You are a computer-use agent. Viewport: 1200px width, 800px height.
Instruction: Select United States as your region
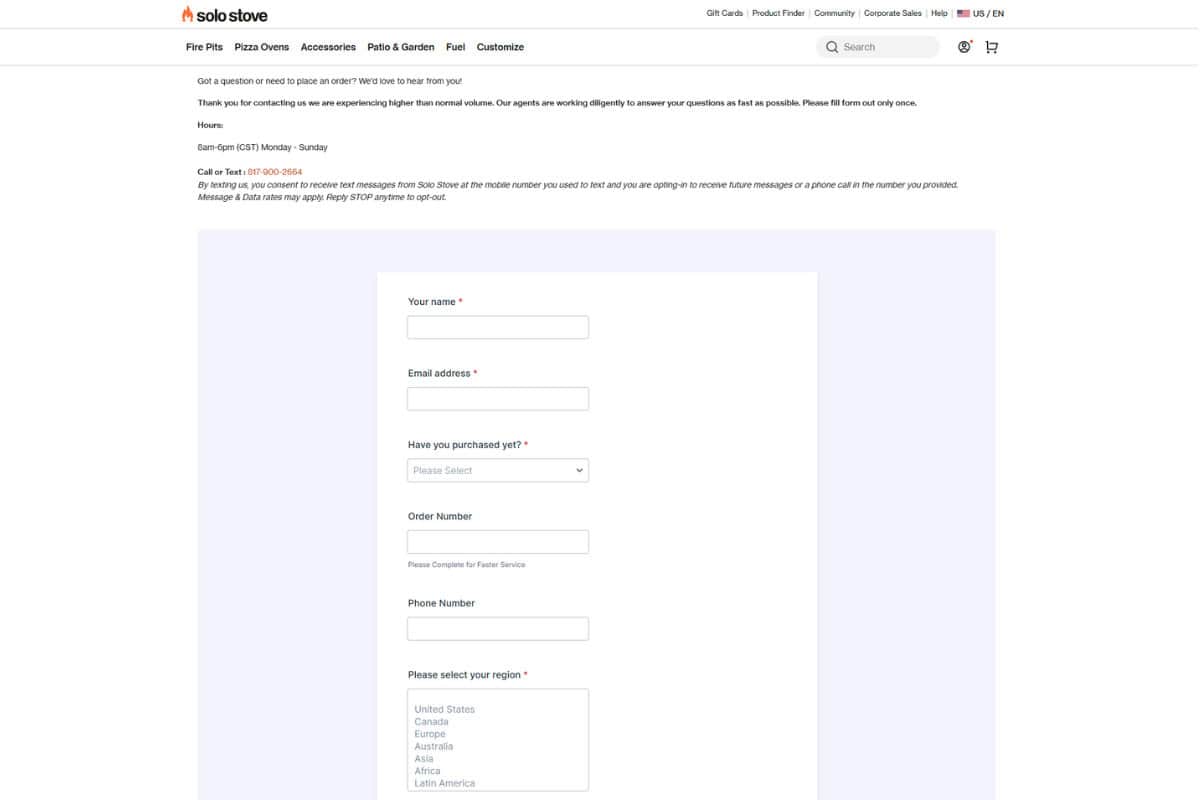tap(443, 708)
